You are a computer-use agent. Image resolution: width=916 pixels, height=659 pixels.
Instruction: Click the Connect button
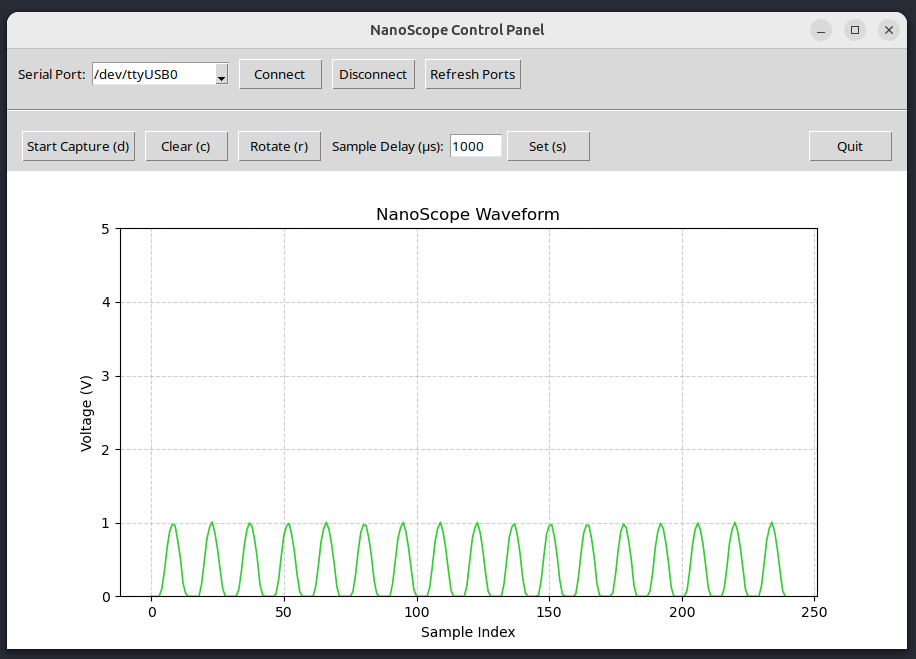click(x=279, y=75)
